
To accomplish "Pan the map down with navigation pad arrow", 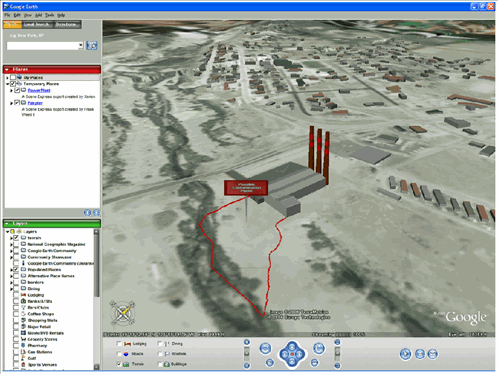I will (x=292, y=362).
